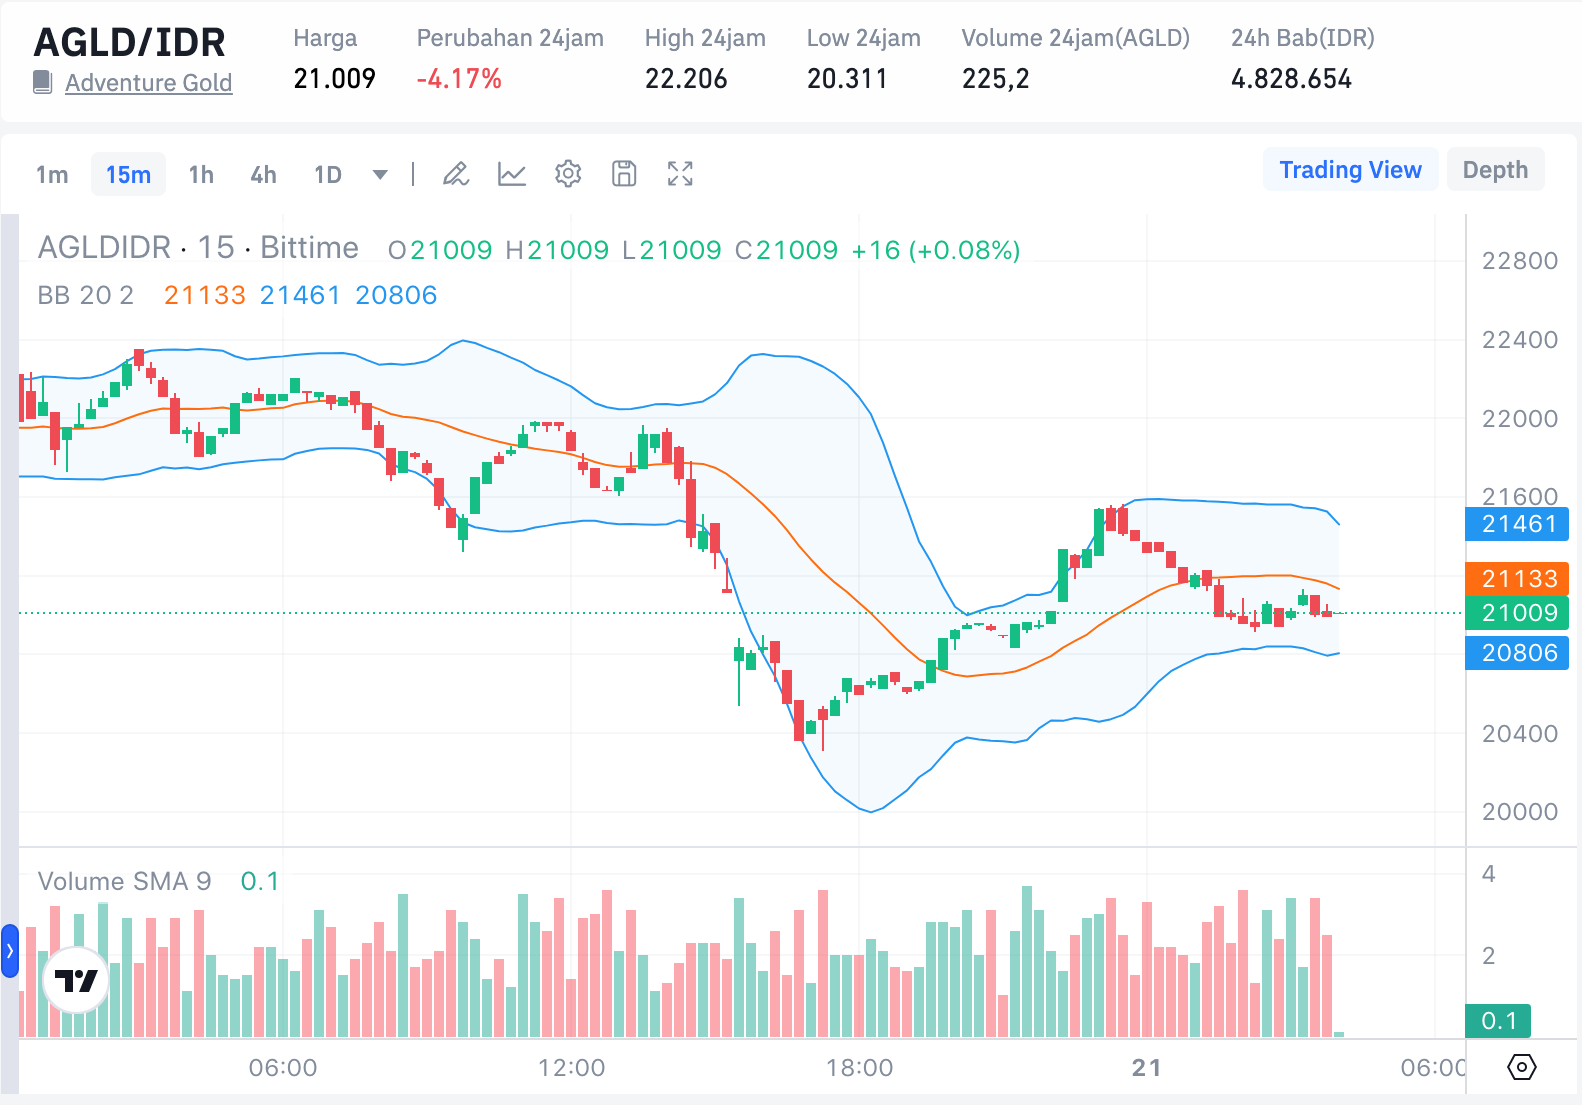Toggle fullscreen chart mode icon
1582x1105 pixels.
tap(680, 174)
